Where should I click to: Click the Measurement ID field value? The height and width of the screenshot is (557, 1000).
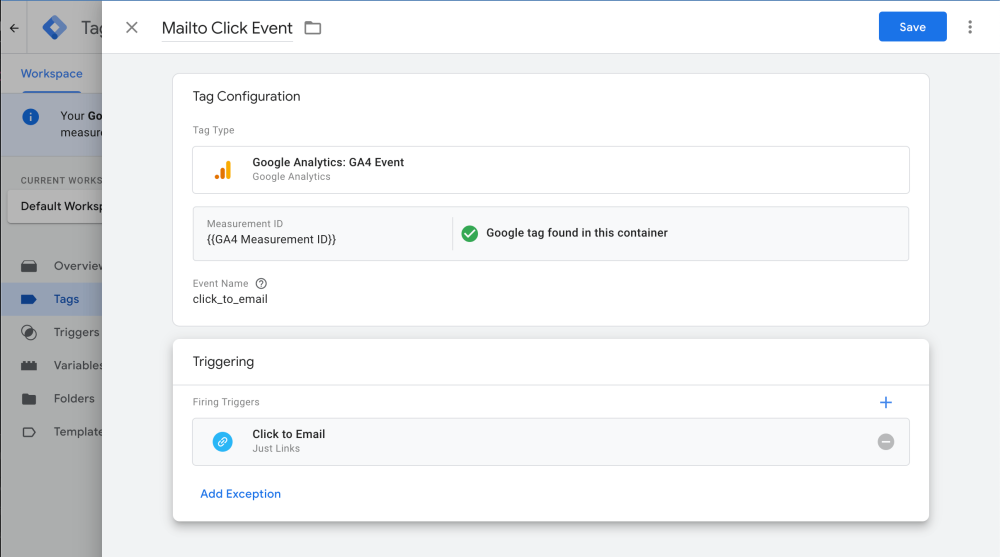pyautogui.click(x=271, y=239)
